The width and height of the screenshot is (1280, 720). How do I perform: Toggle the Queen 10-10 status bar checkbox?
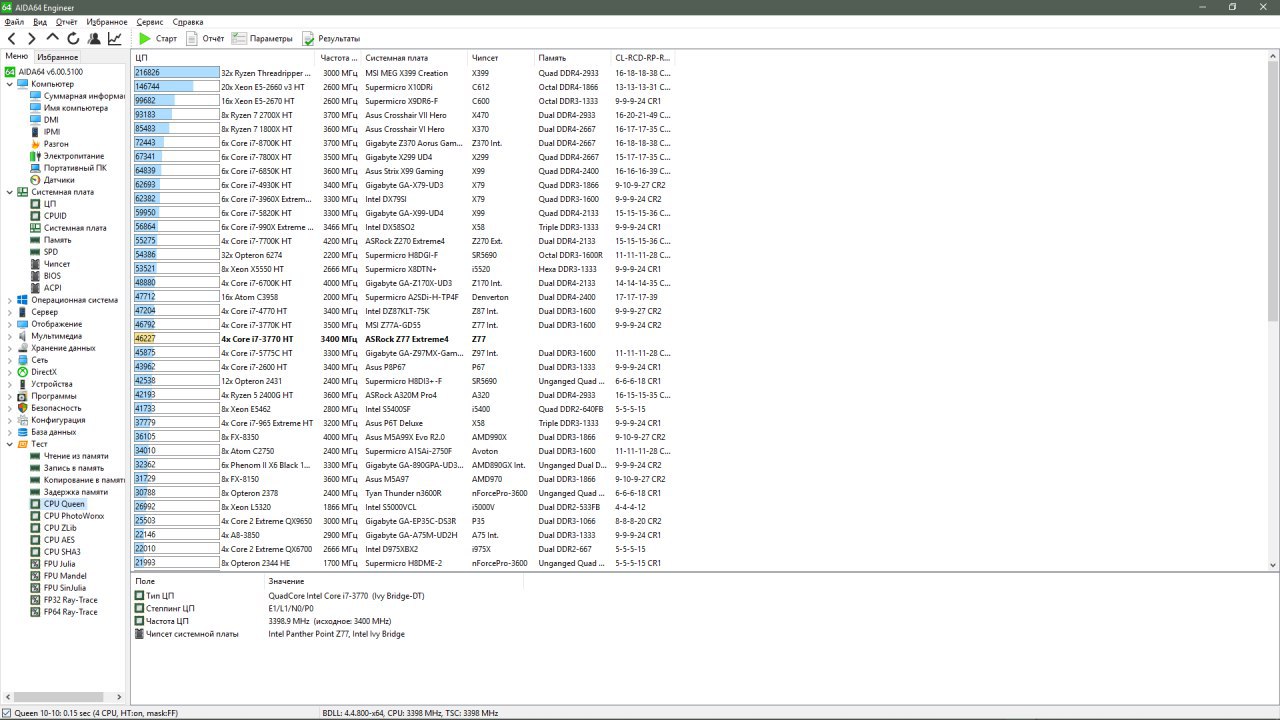8,713
